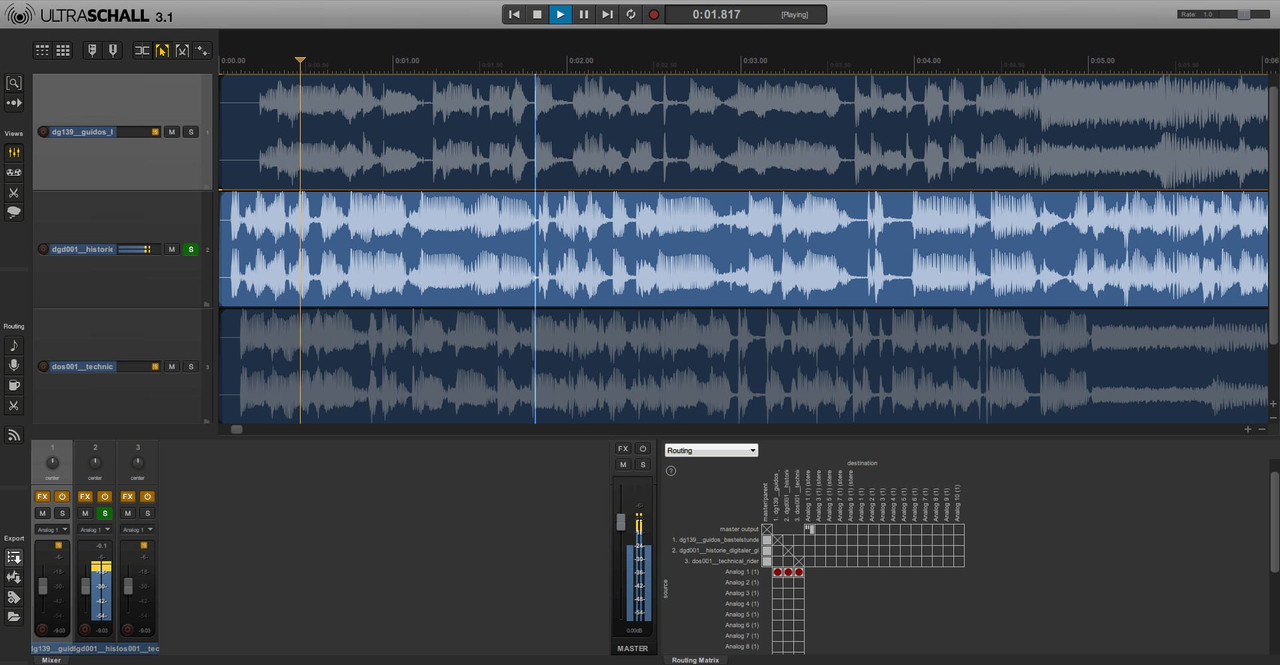Image resolution: width=1280 pixels, height=665 pixels.
Task: Click the open folder export icon
Action: point(14,617)
